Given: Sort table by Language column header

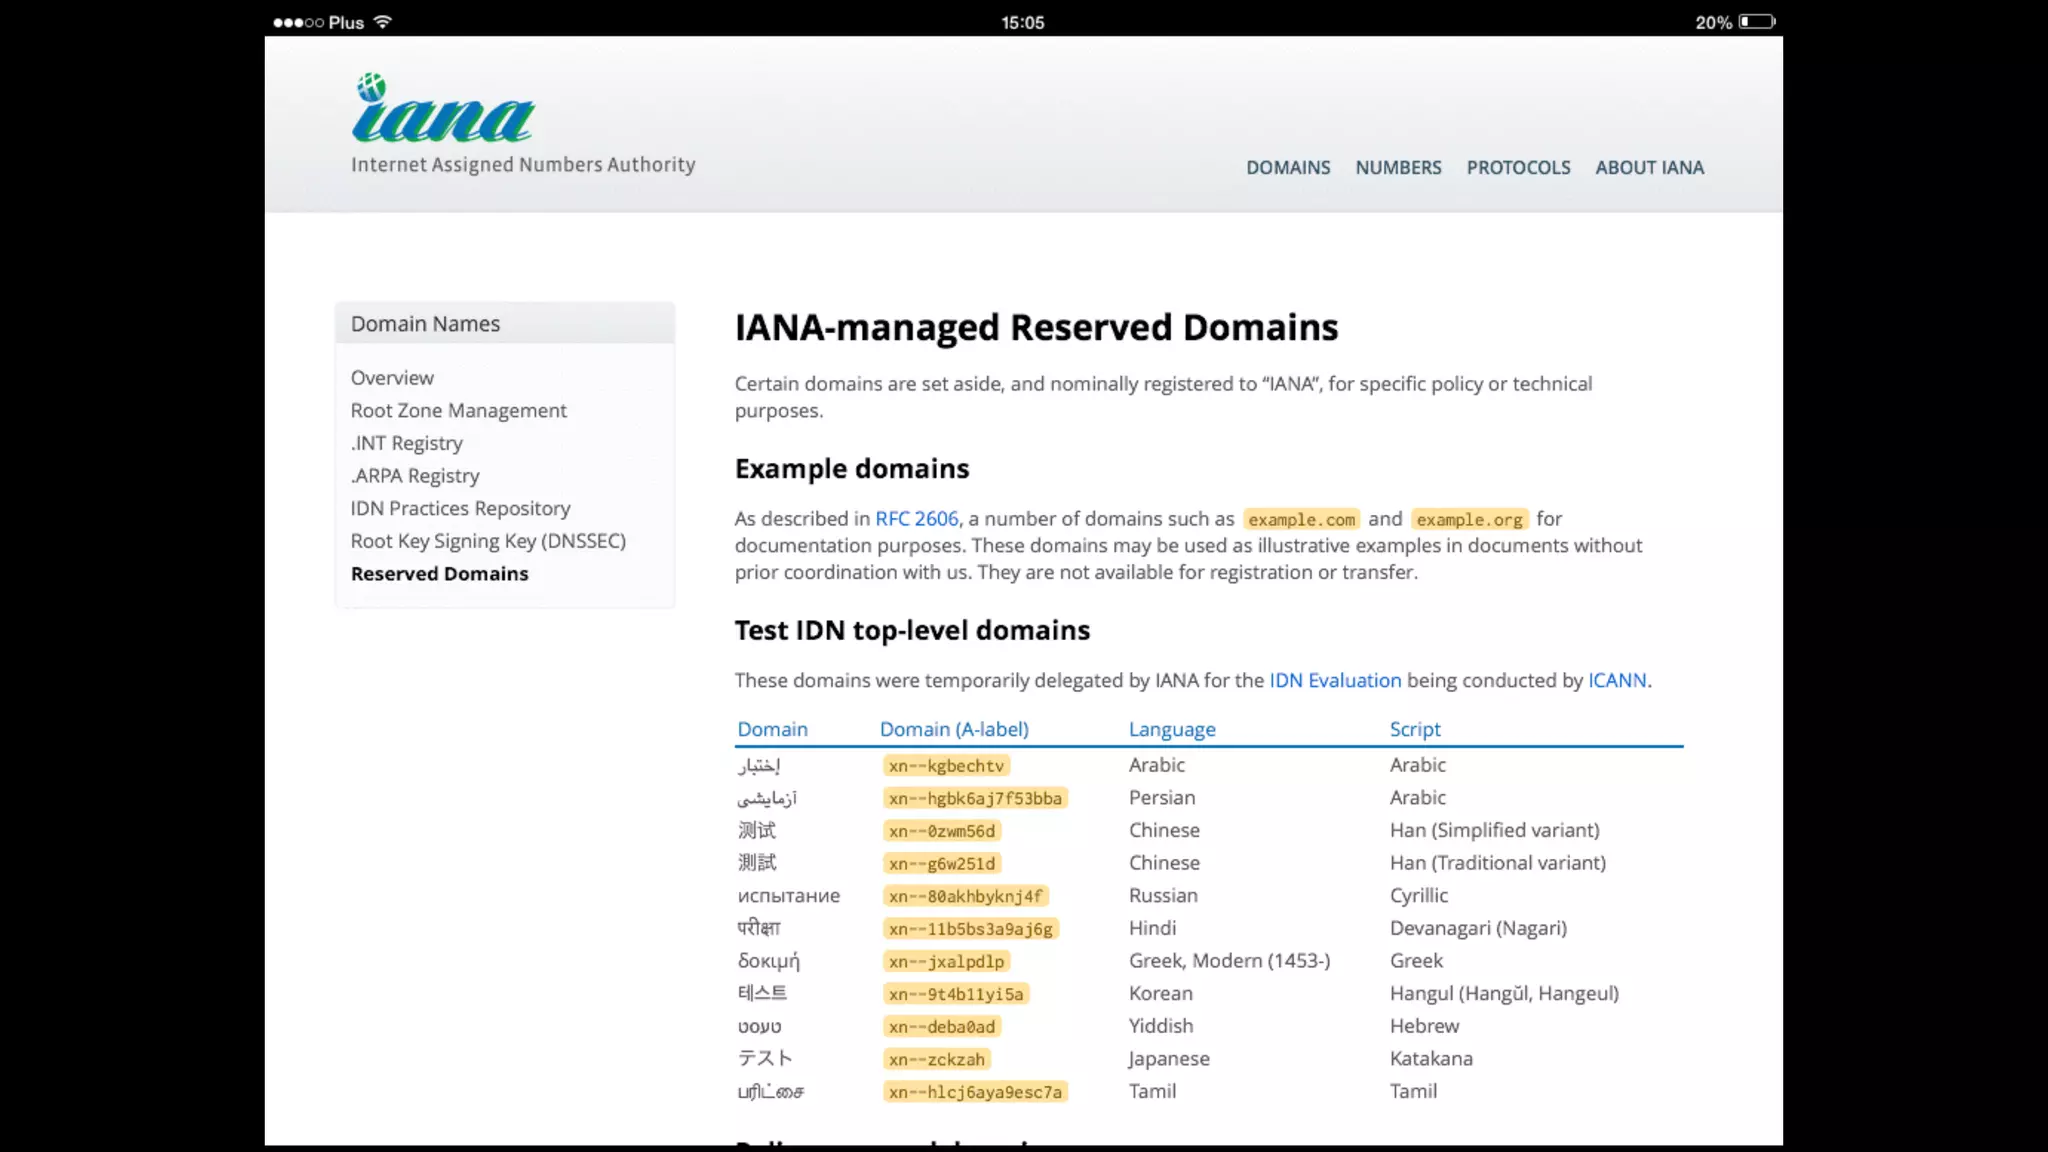Looking at the screenshot, I should point(1172,730).
